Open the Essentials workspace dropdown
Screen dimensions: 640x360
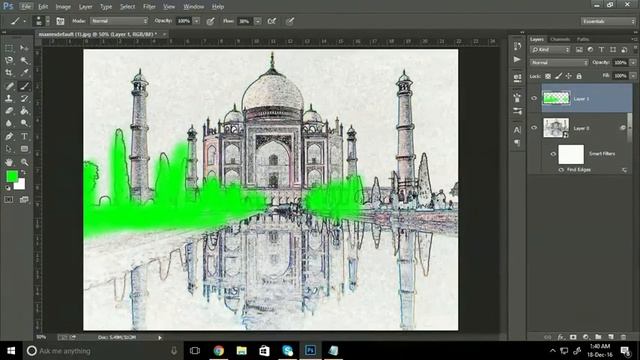(x=608, y=21)
